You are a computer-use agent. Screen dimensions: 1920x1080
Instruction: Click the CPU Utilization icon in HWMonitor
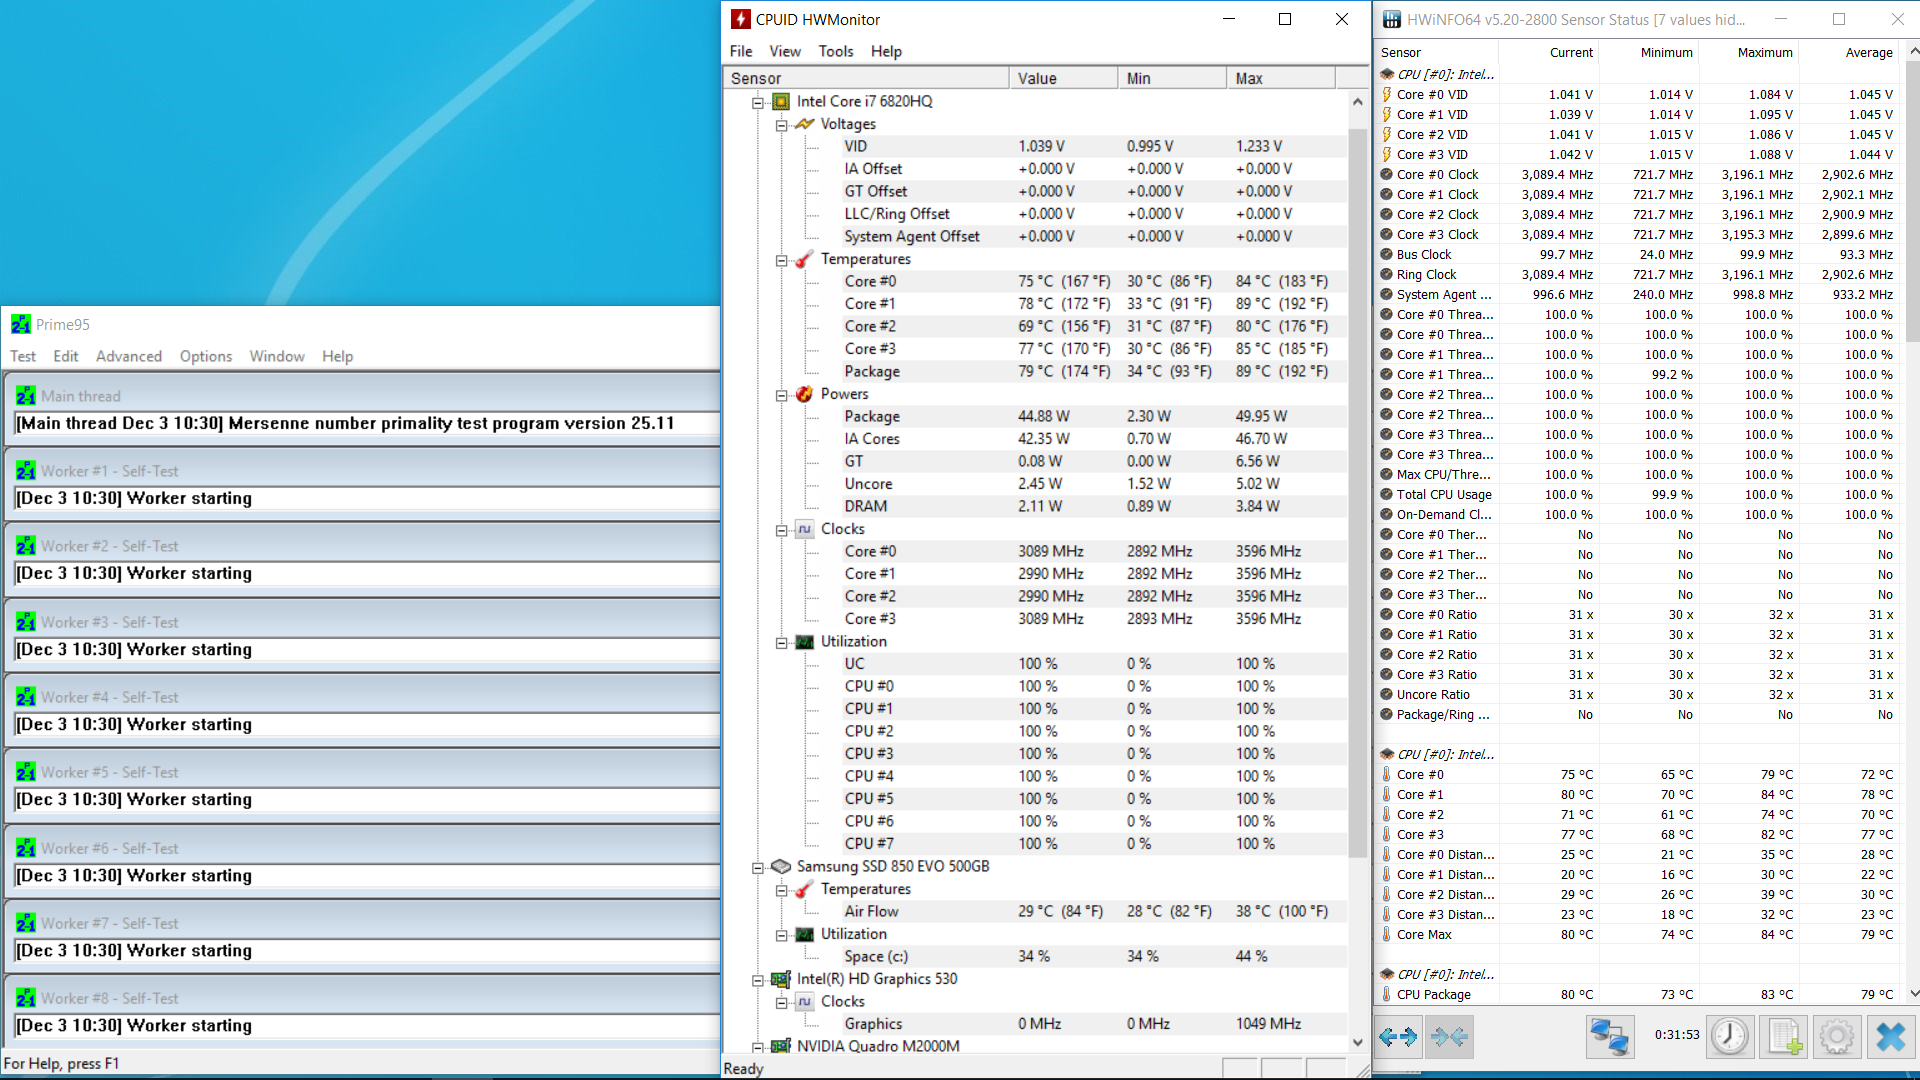click(805, 642)
